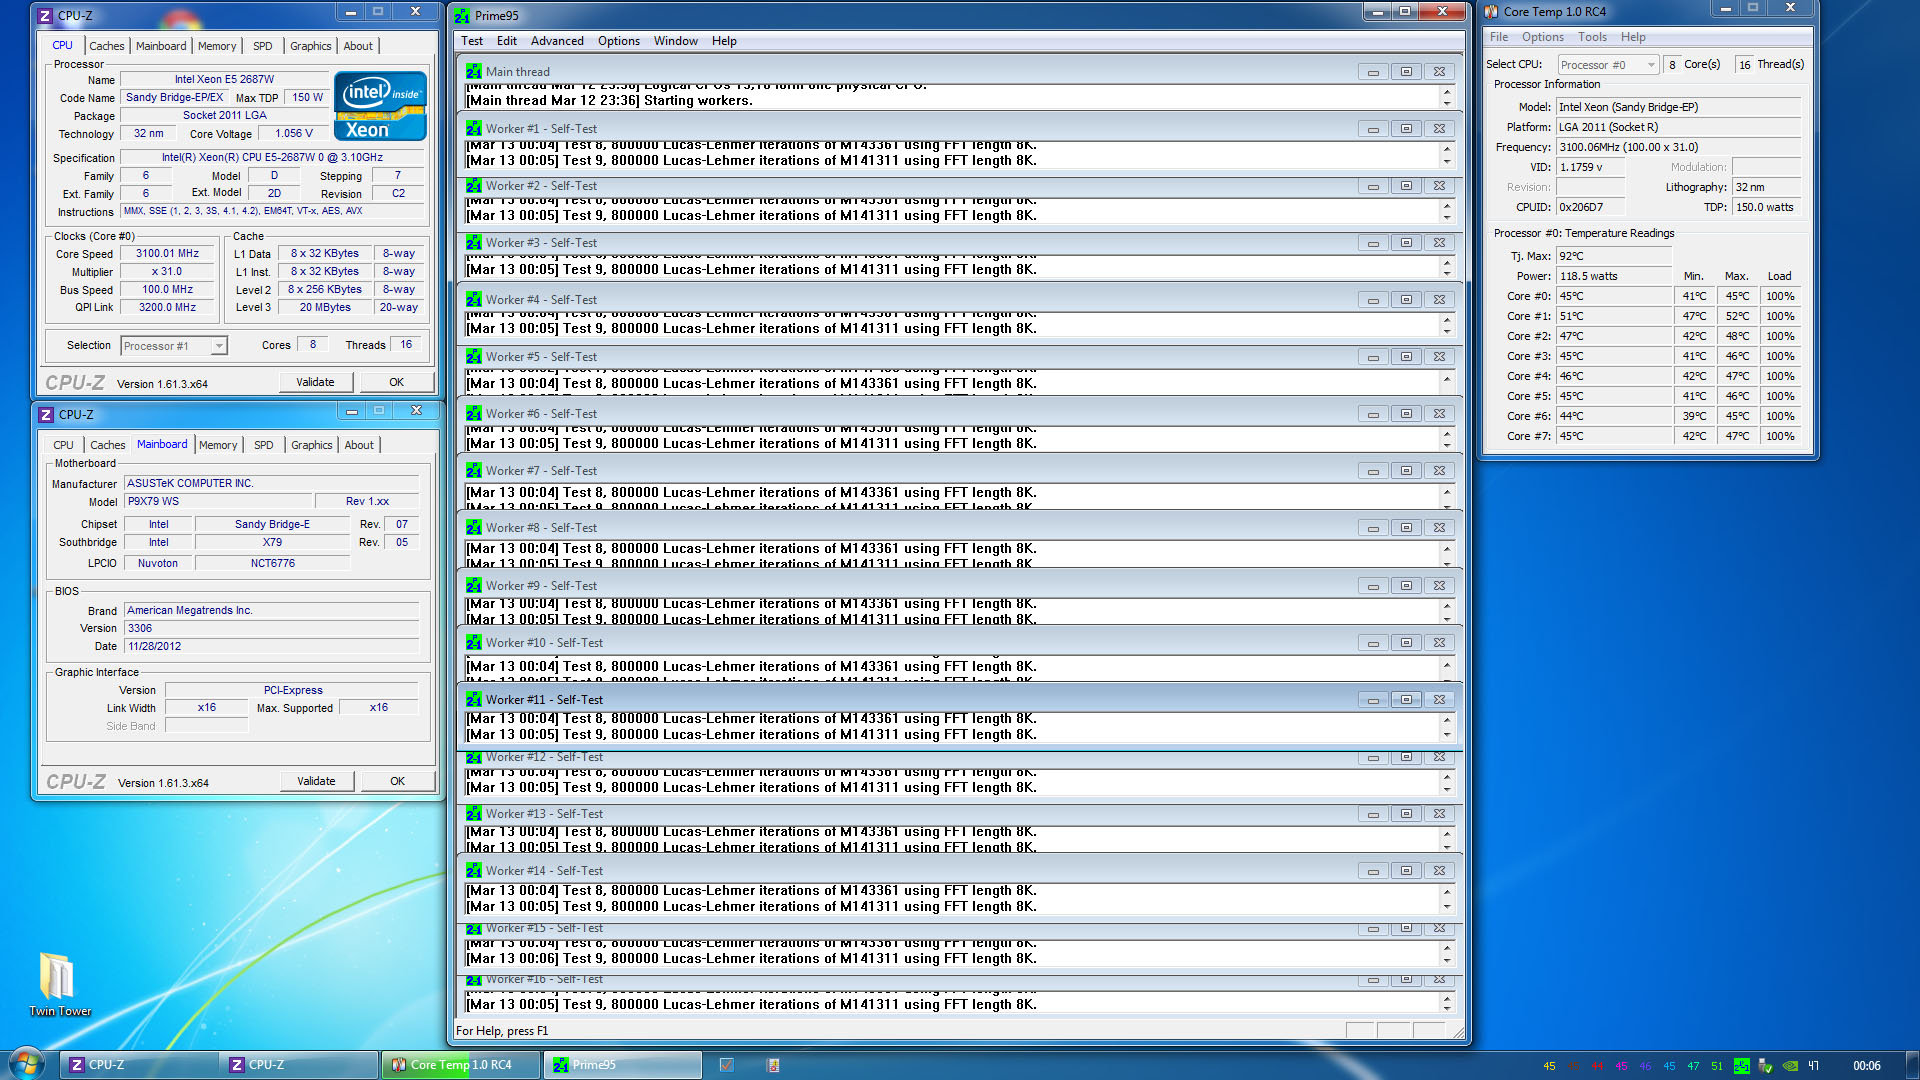Viewport: 1920px width, 1080px height.
Task: Click scroll-up arrow in Main thread window
Action: [x=1447, y=91]
